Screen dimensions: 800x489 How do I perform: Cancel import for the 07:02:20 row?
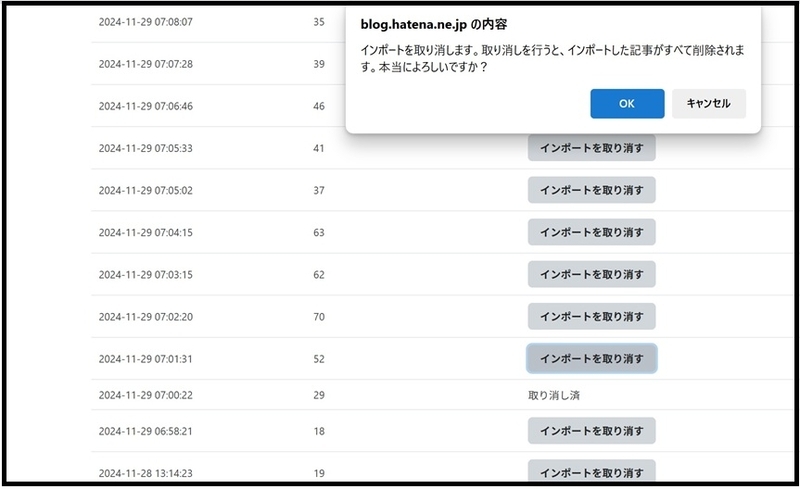[591, 316]
